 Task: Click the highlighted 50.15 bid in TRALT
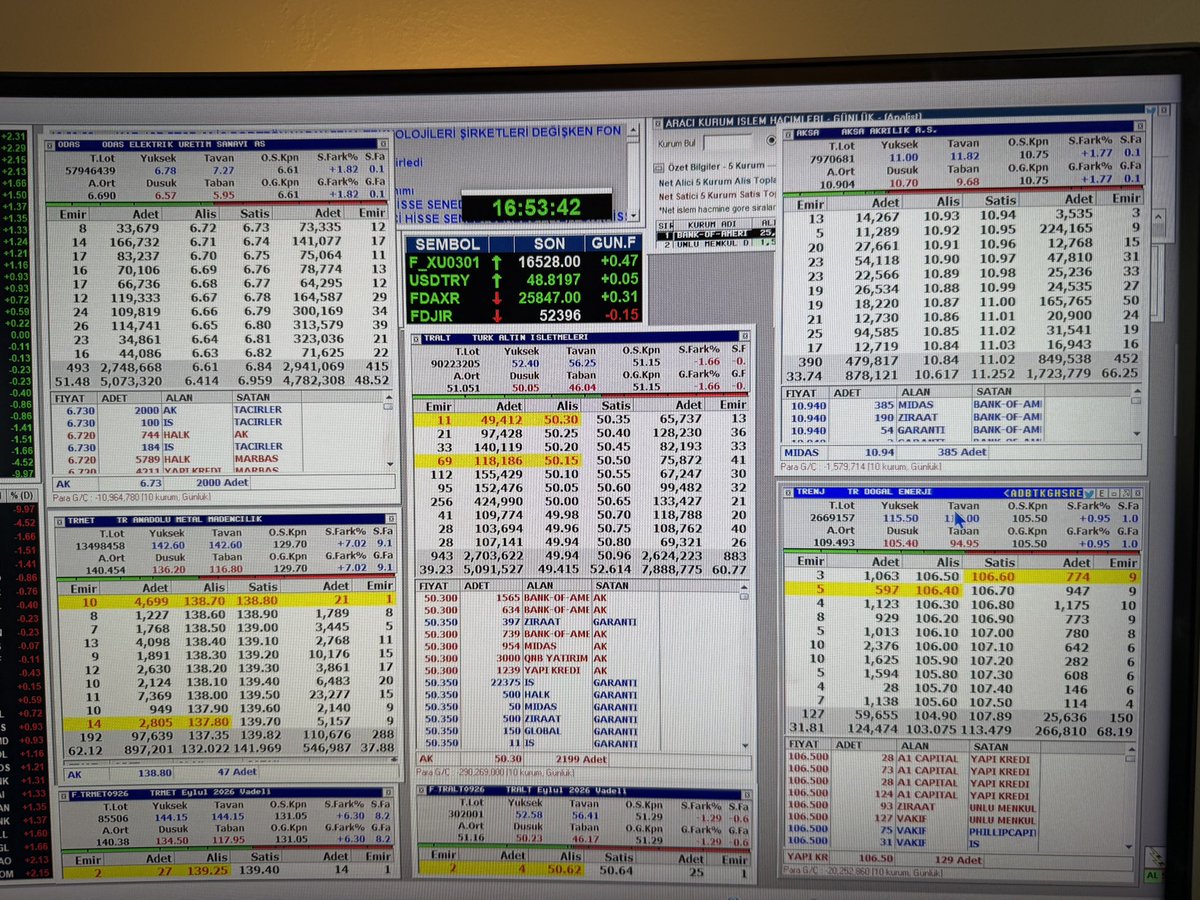(x=559, y=459)
